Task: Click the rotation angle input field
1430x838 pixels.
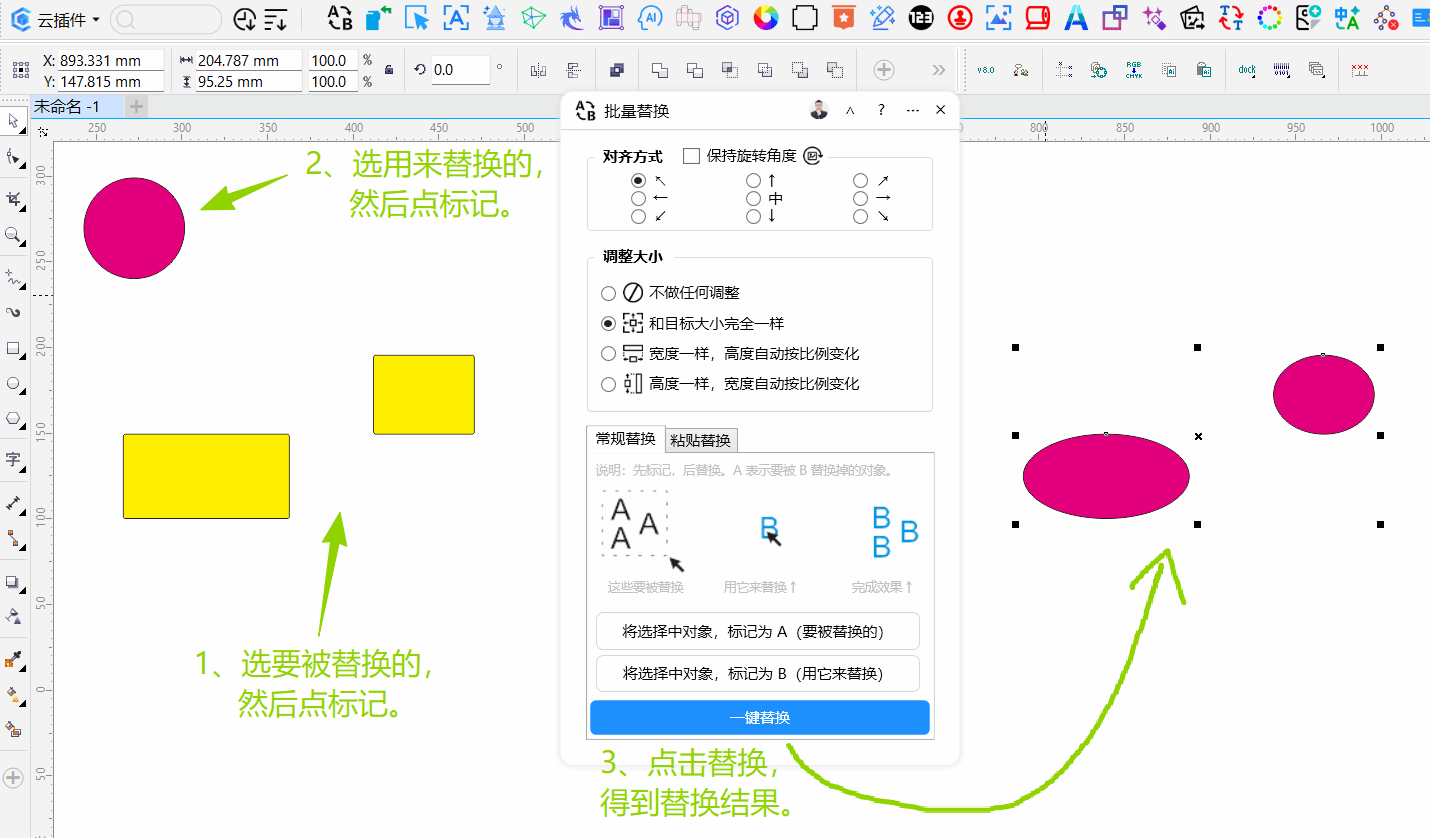Action: click(460, 70)
